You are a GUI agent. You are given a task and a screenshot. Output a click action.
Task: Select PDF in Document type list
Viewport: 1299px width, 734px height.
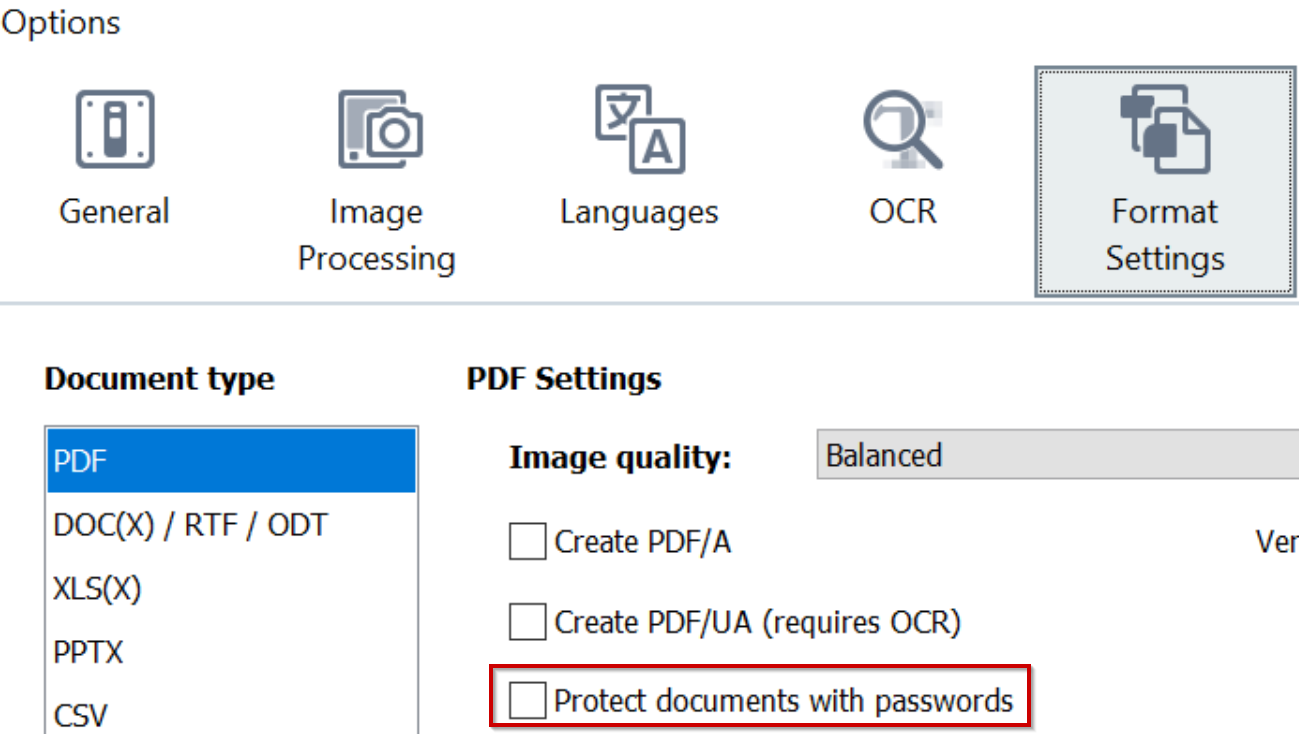[x=232, y=461]
